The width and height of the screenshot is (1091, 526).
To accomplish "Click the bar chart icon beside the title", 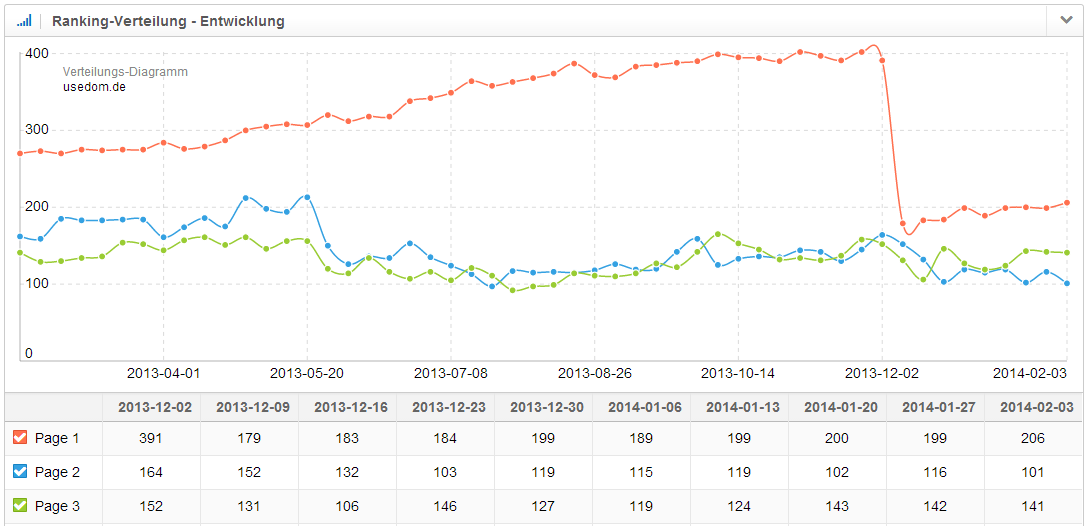I will (24, 20).
